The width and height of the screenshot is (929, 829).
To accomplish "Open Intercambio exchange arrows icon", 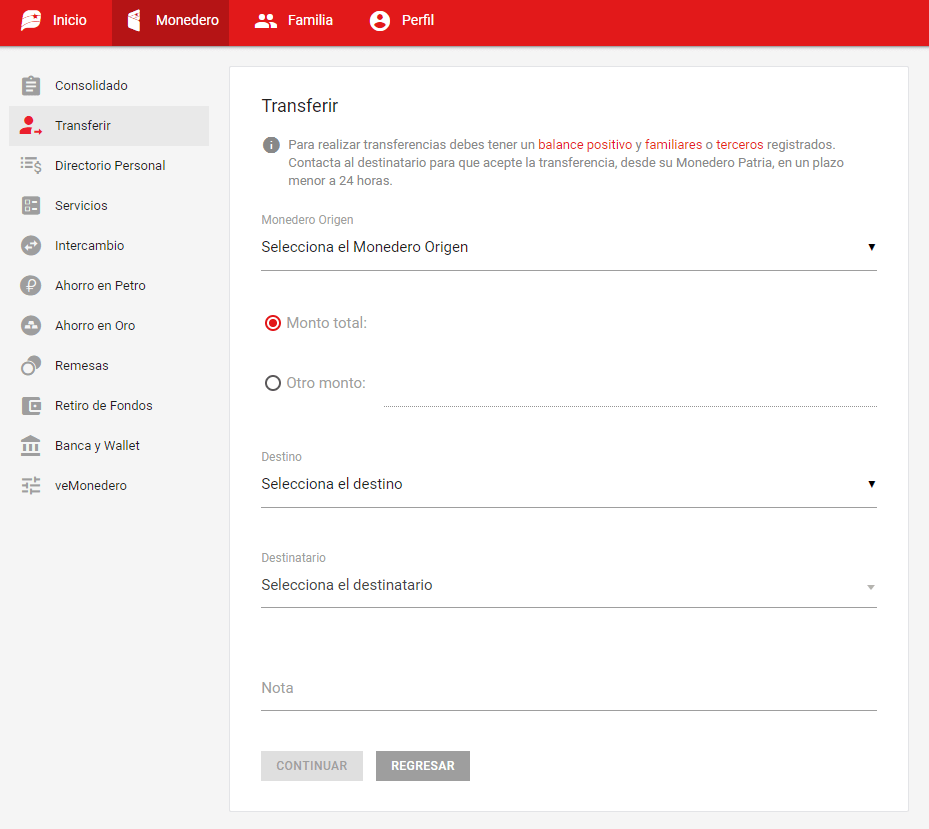I will pos(31,246).
